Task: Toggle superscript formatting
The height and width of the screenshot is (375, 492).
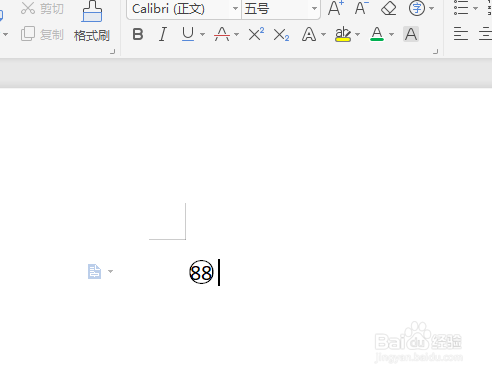Action: 256,34
